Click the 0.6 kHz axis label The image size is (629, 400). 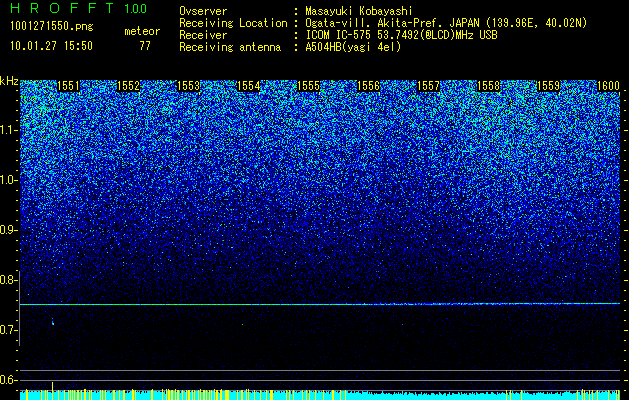coord(9,380)
